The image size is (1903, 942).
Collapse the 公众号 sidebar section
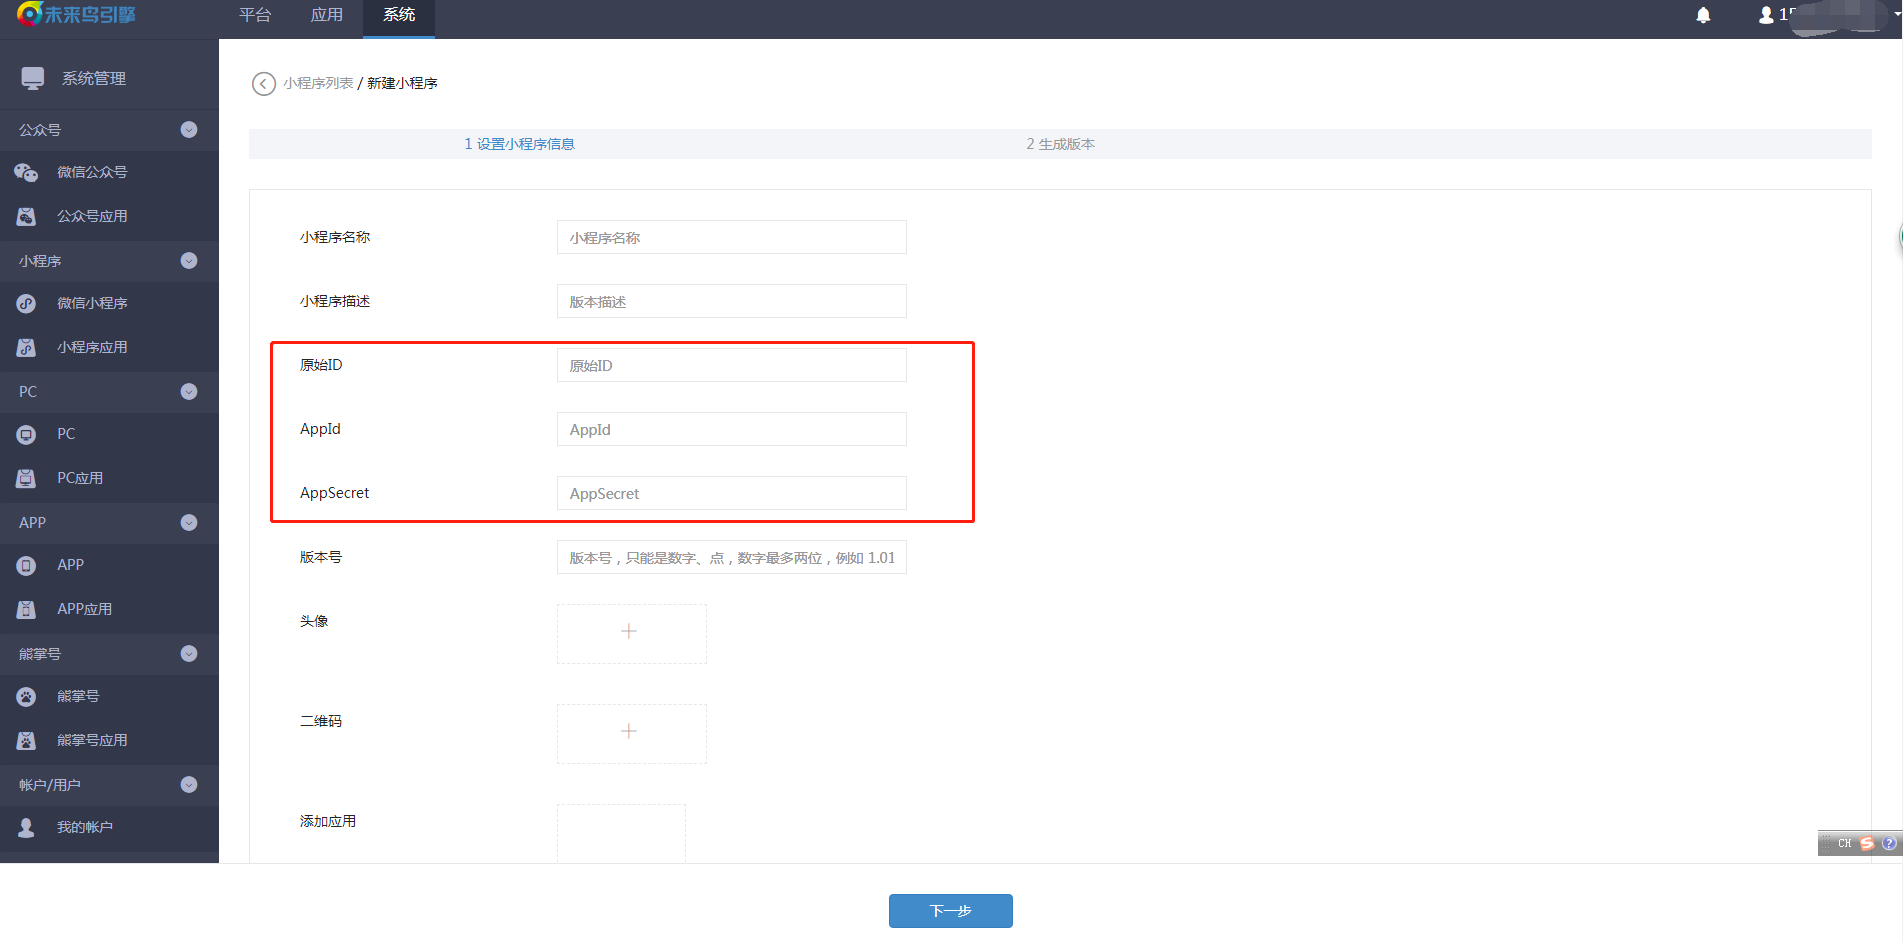[189, 130]
